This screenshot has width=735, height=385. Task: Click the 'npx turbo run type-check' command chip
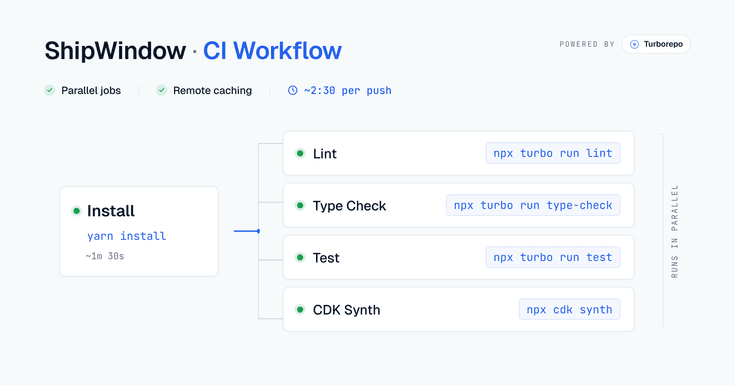pyautogui.click(x=533, y=205)
